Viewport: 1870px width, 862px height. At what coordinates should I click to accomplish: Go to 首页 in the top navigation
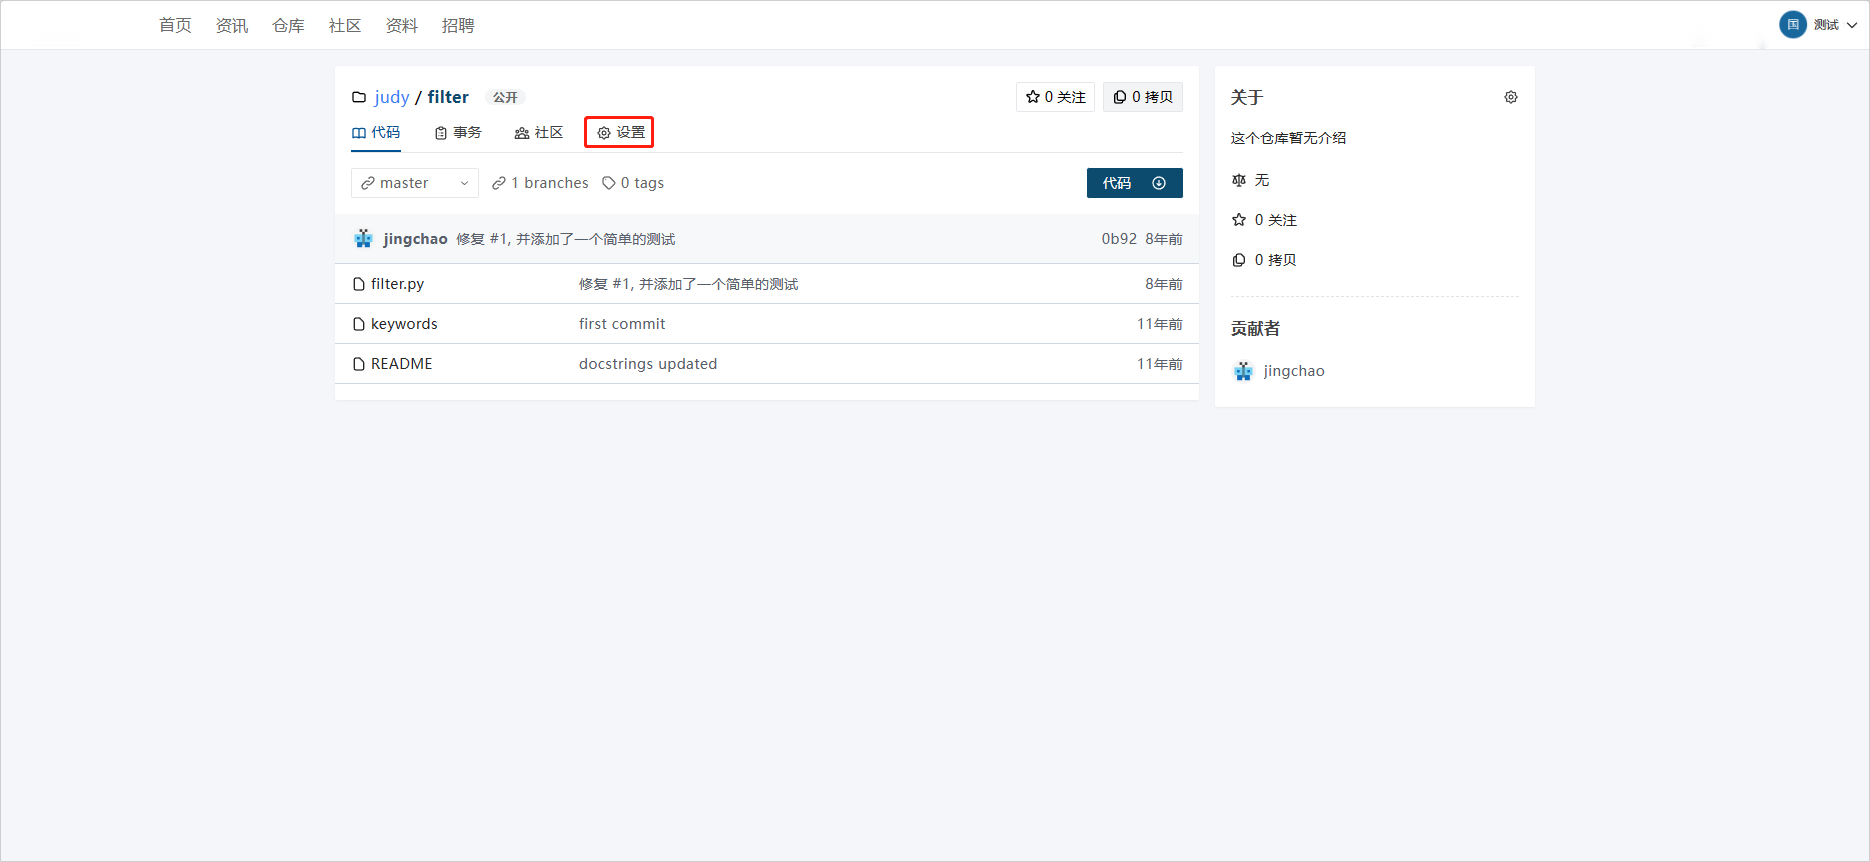click(175, 25)
